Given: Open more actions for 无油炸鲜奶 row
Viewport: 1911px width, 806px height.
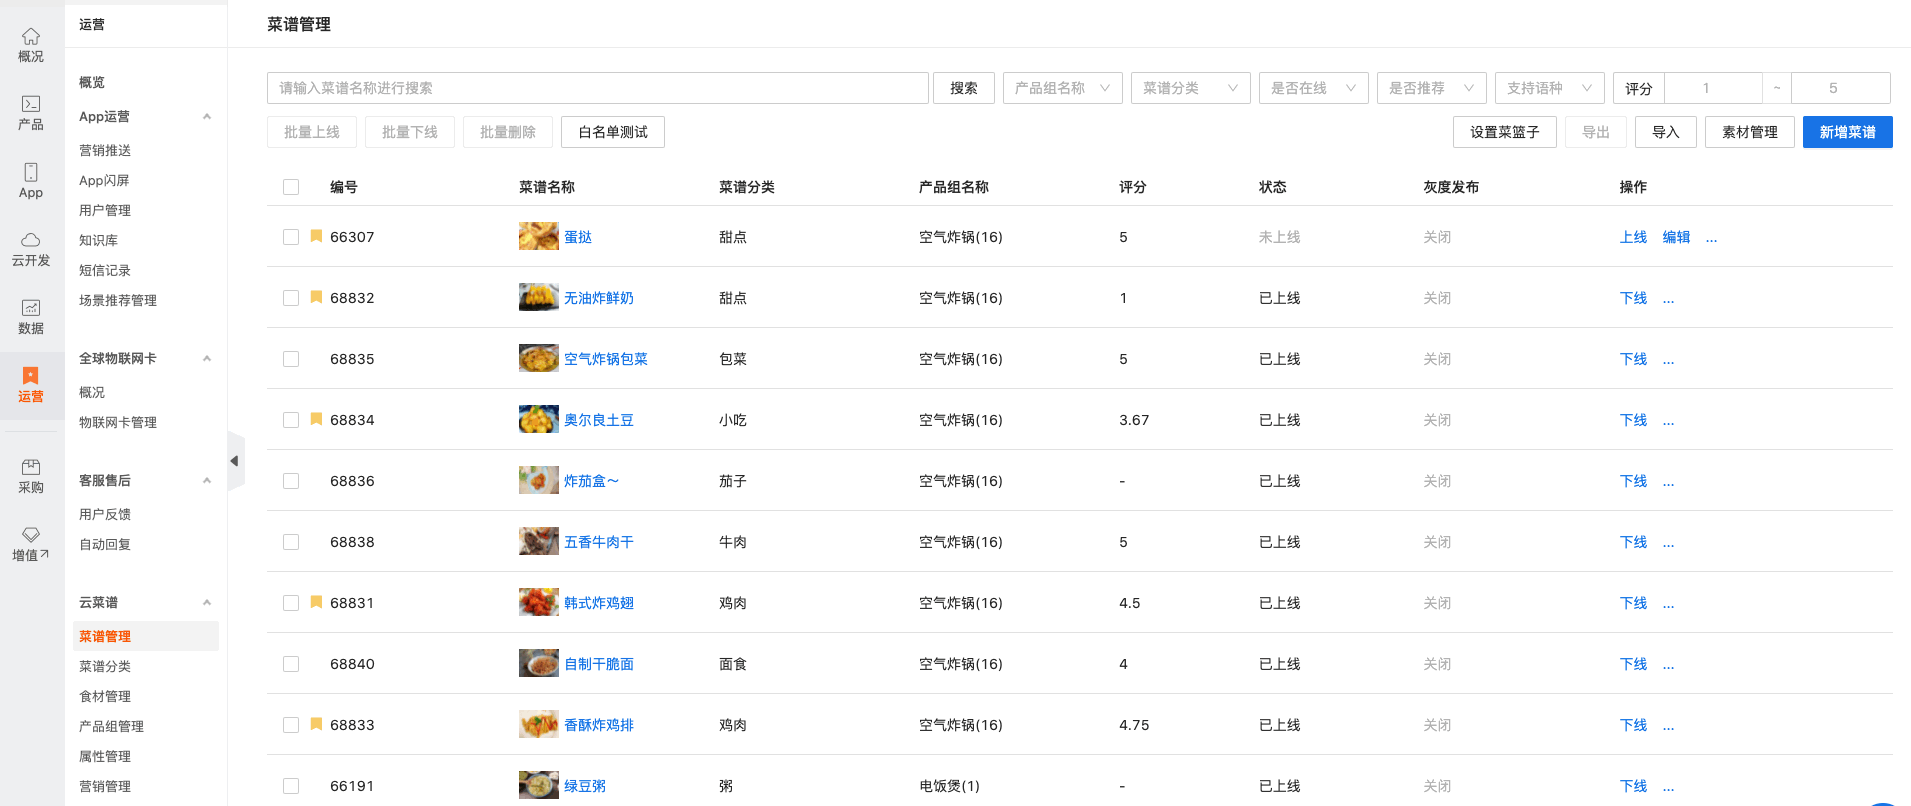Looking at the screenshot, I should pos(1668,299).
